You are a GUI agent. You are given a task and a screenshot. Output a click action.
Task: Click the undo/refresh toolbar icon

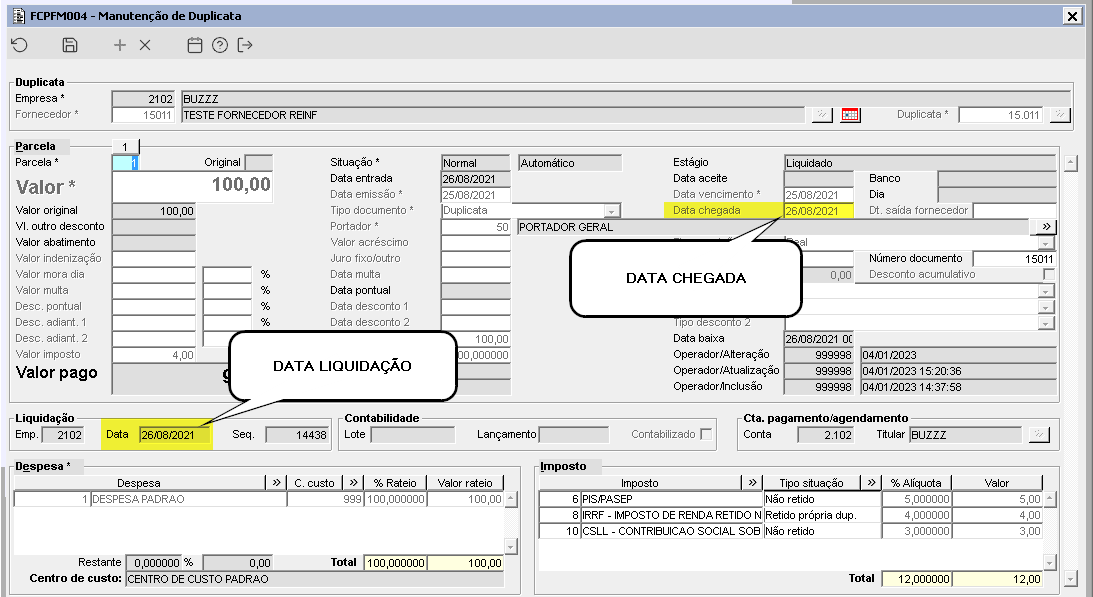pos(20,45)
